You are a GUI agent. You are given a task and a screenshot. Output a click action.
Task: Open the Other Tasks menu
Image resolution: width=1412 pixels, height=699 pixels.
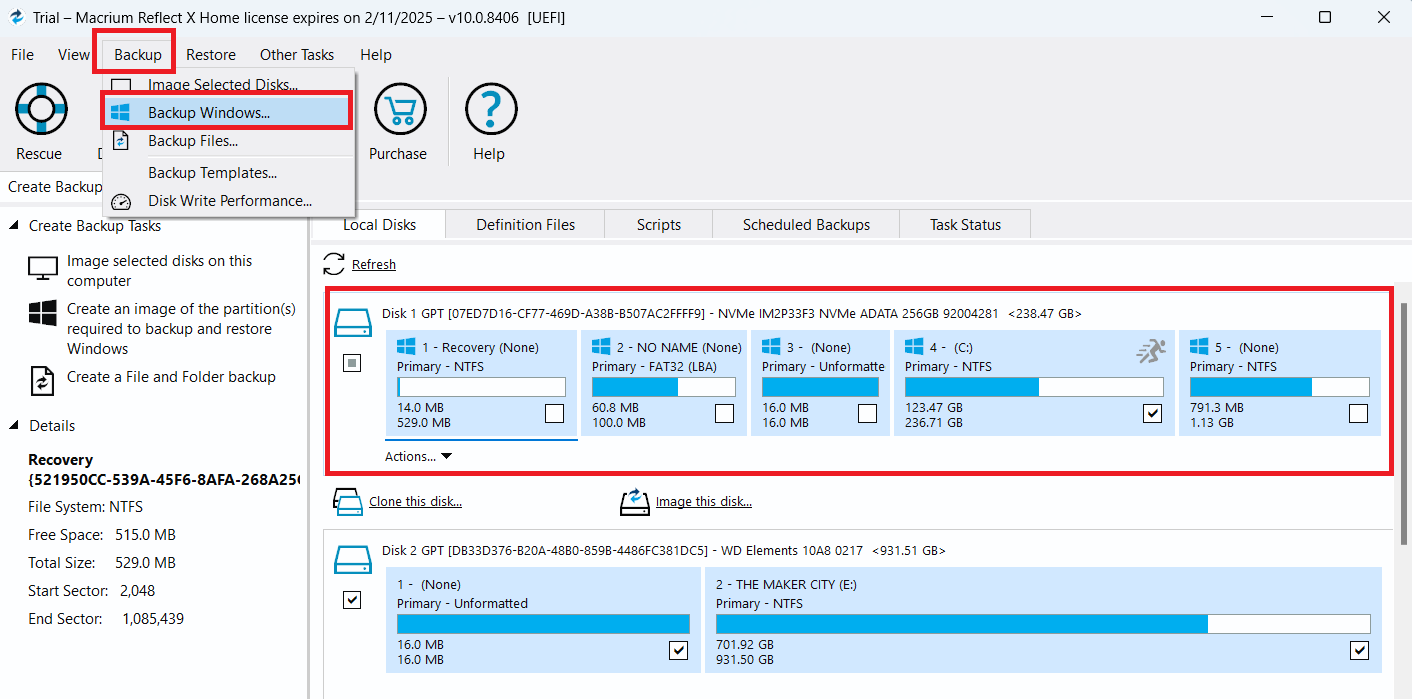click(297, 55)
